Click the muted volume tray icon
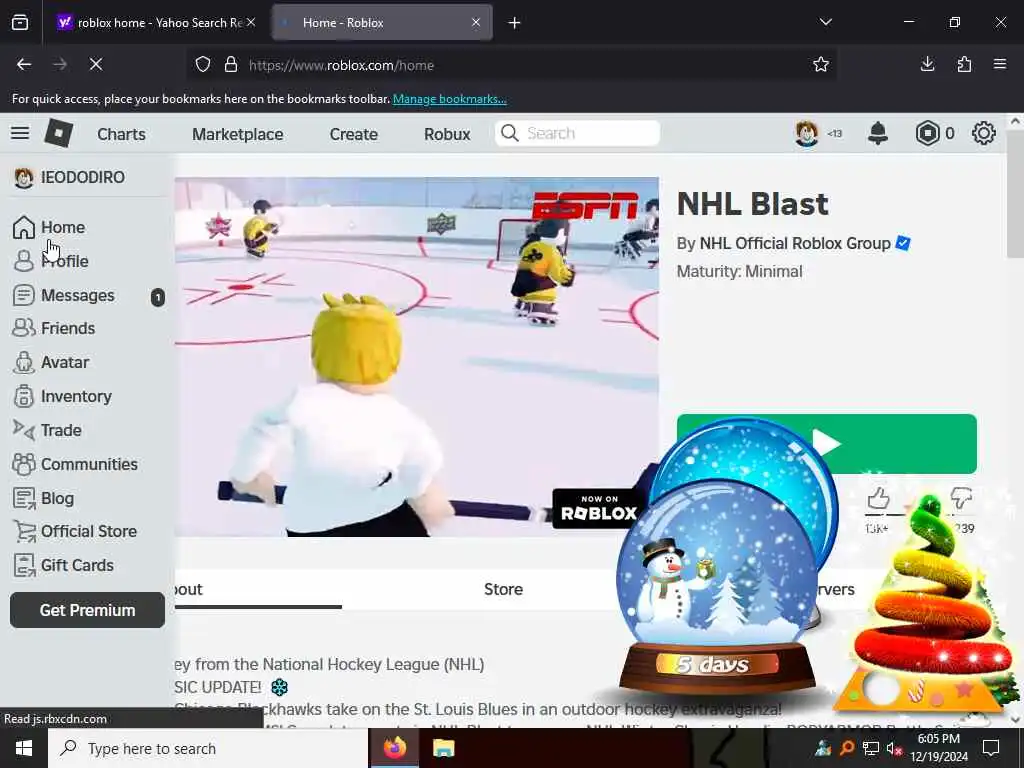Image resolution: width=1024 pixels, height=768 pixels. pyautogui.click(x=893, y=749)
